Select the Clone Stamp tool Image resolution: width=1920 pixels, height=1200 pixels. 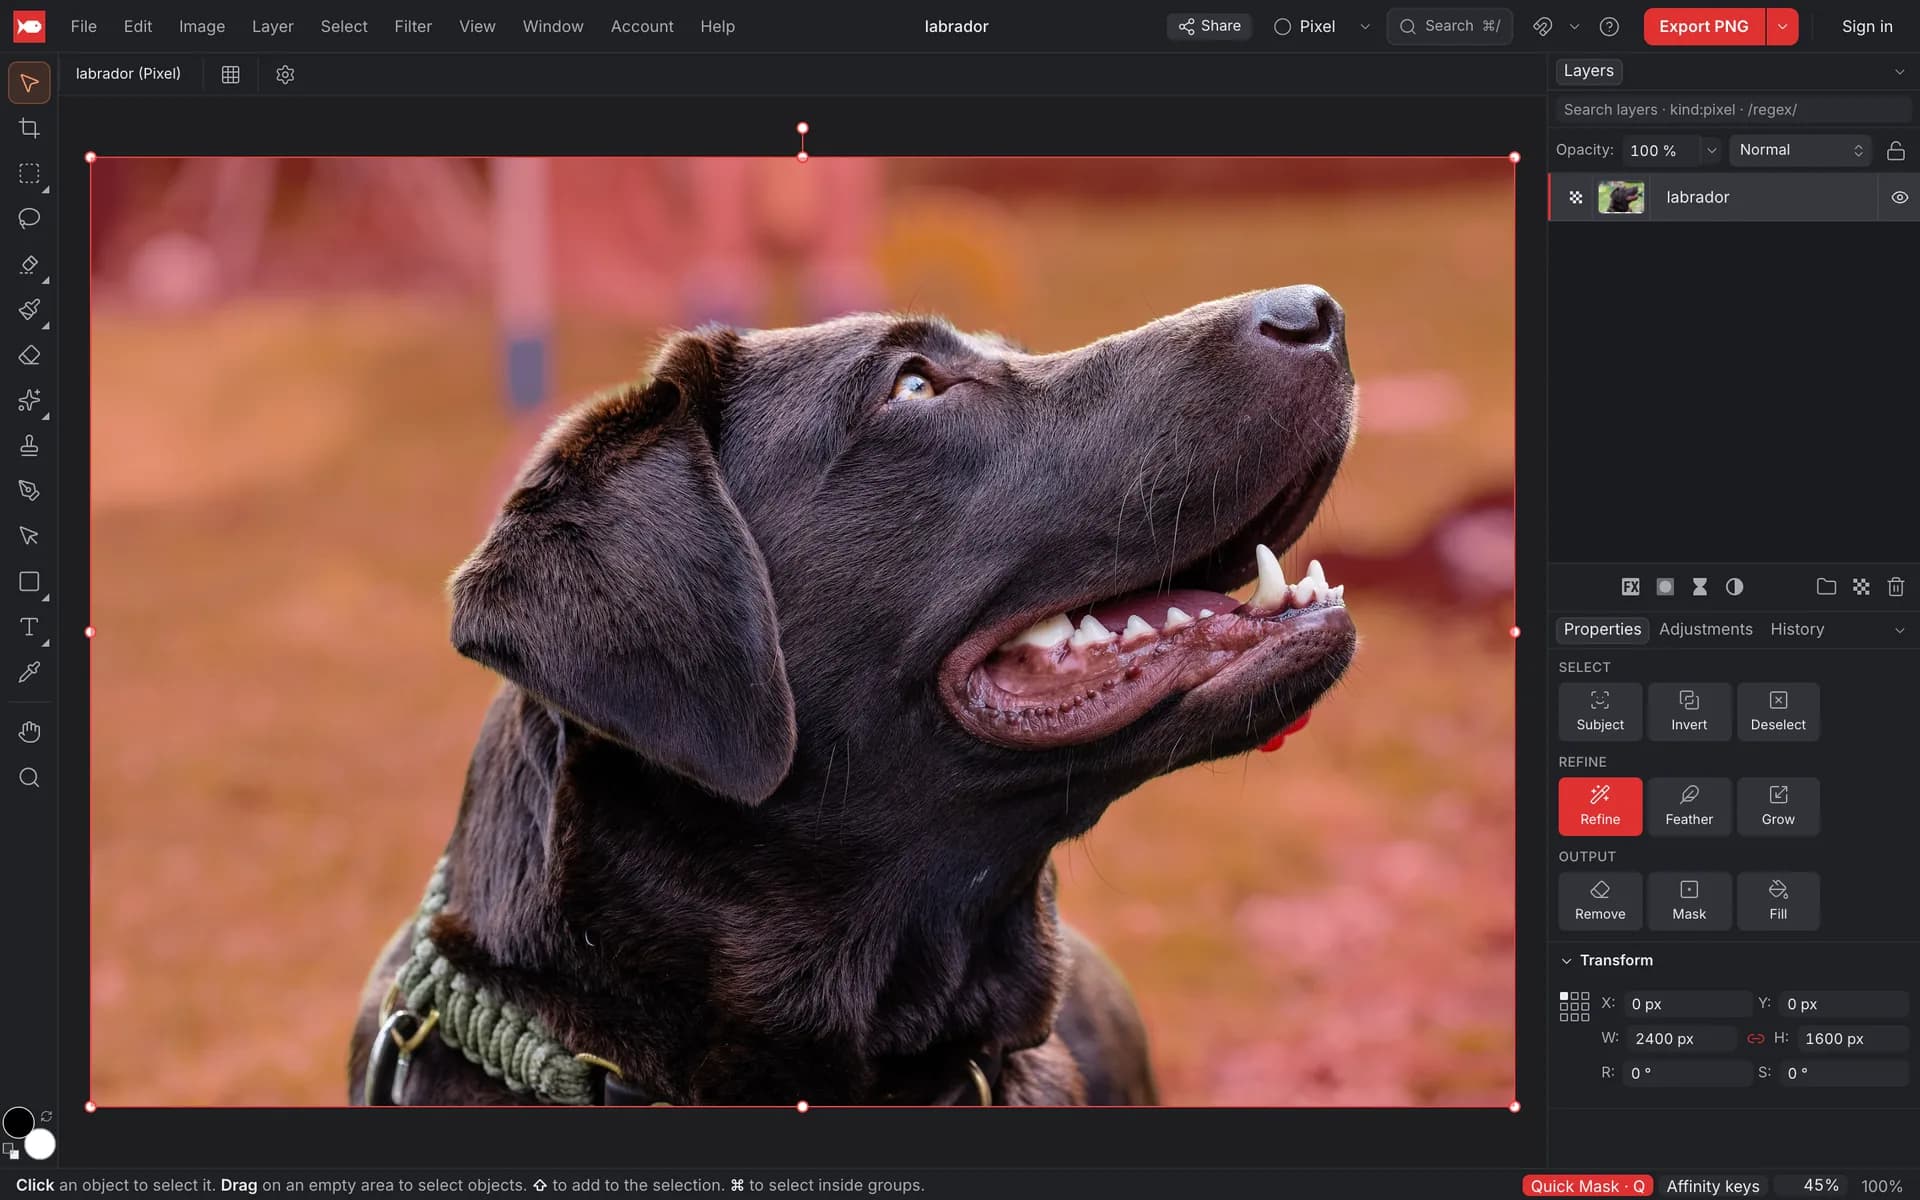(29, 445)
